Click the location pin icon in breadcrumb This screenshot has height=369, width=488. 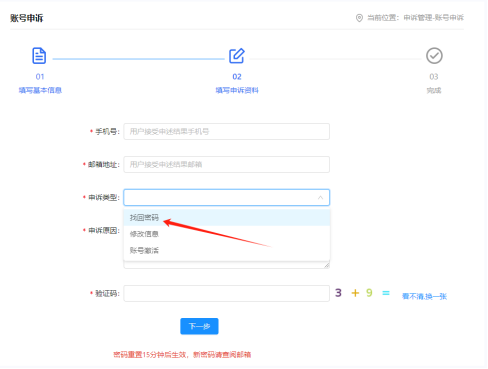(x=359, y=18)
